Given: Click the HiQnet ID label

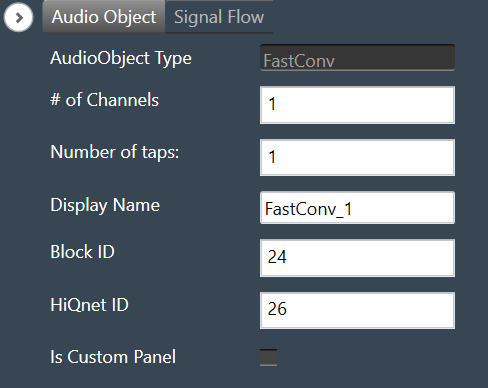Looking at the screenshot, I should (89, 305).
